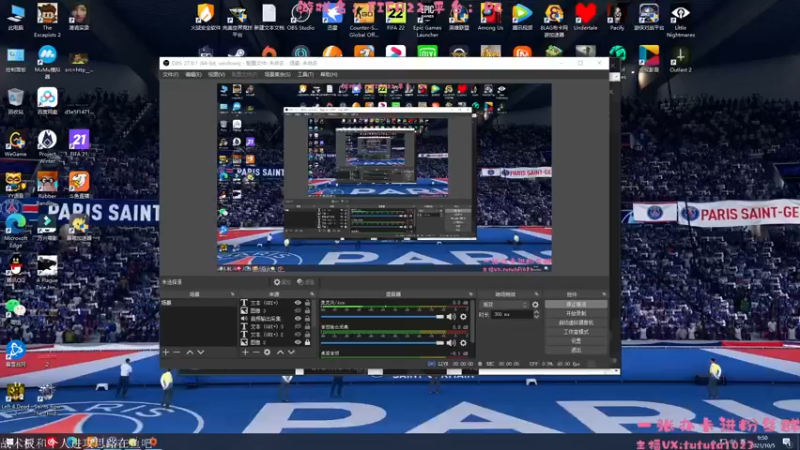Toggle visibility of the 图像 3 source
This screenshot has width=800, height=450.
coord(298,311)
